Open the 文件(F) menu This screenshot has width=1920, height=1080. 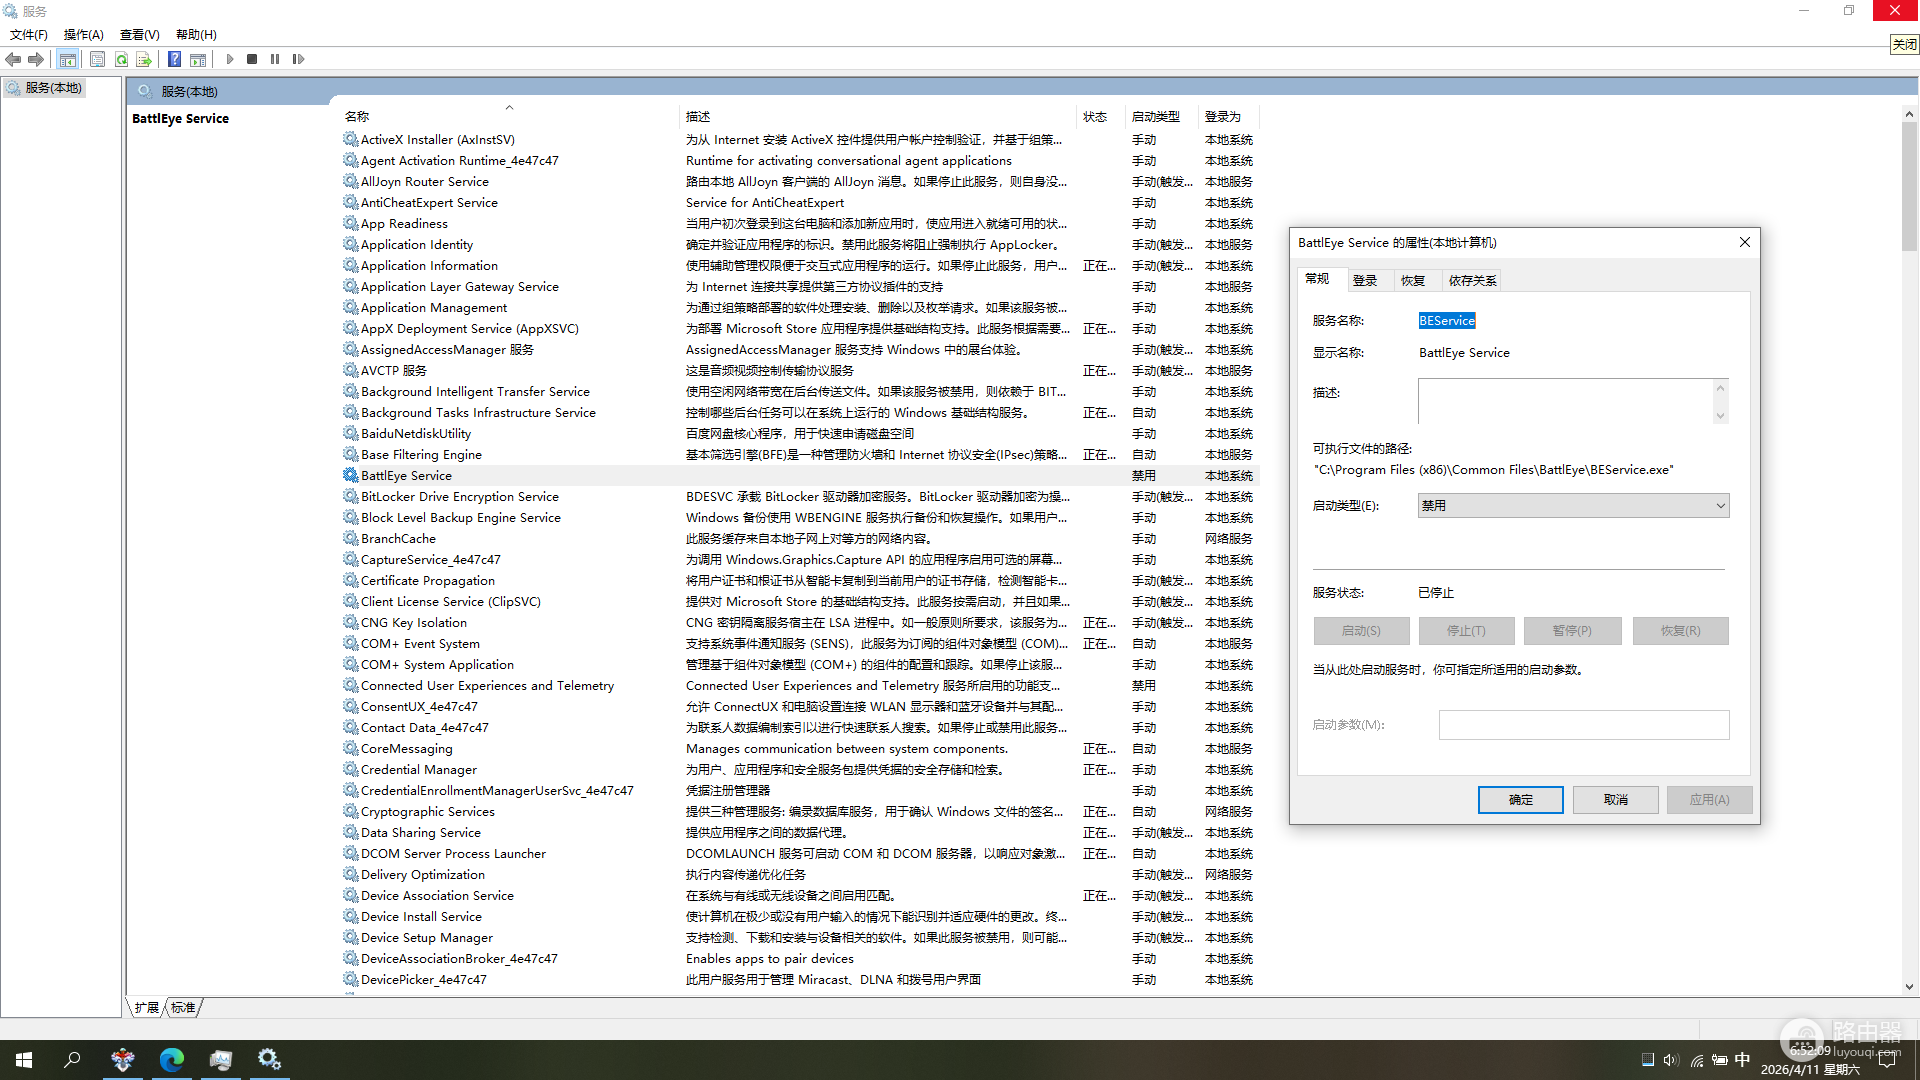(29, 34)
